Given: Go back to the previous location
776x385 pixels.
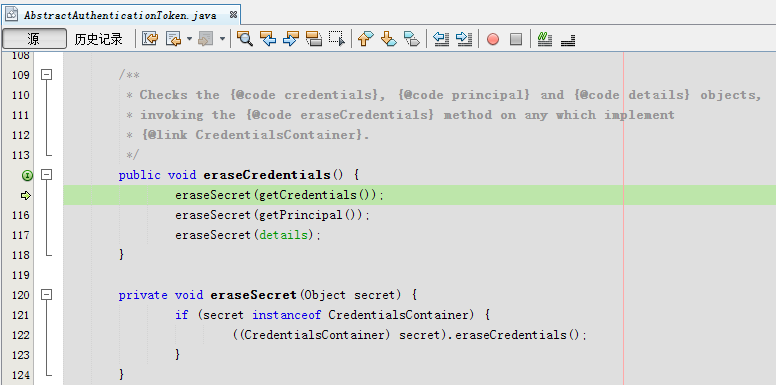Looking at the screenshot, I should click(x=174, y=39).
